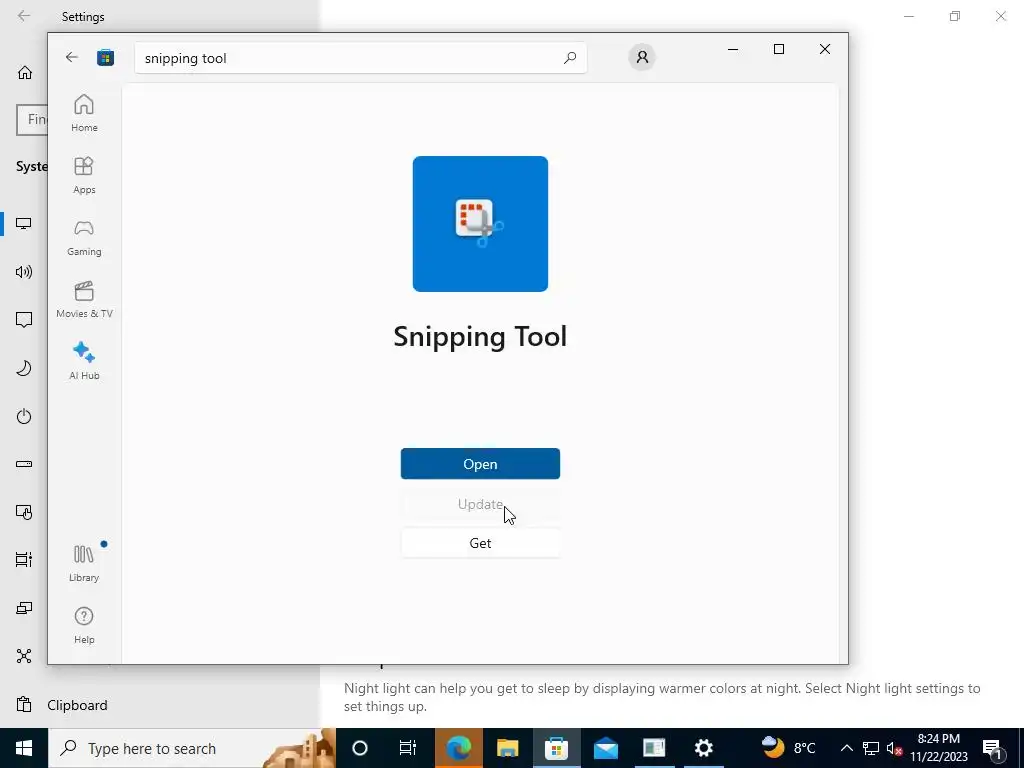Click network icon in system tray

[871, 748]
